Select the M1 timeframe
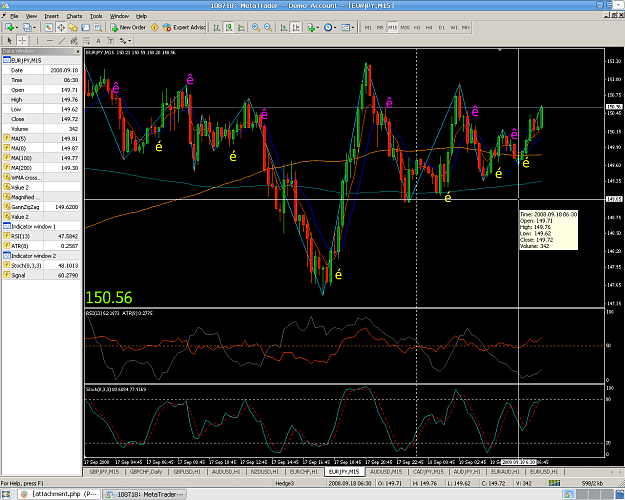Image resolution: width=625 pixels, height=500 pixels. point(368,28)
